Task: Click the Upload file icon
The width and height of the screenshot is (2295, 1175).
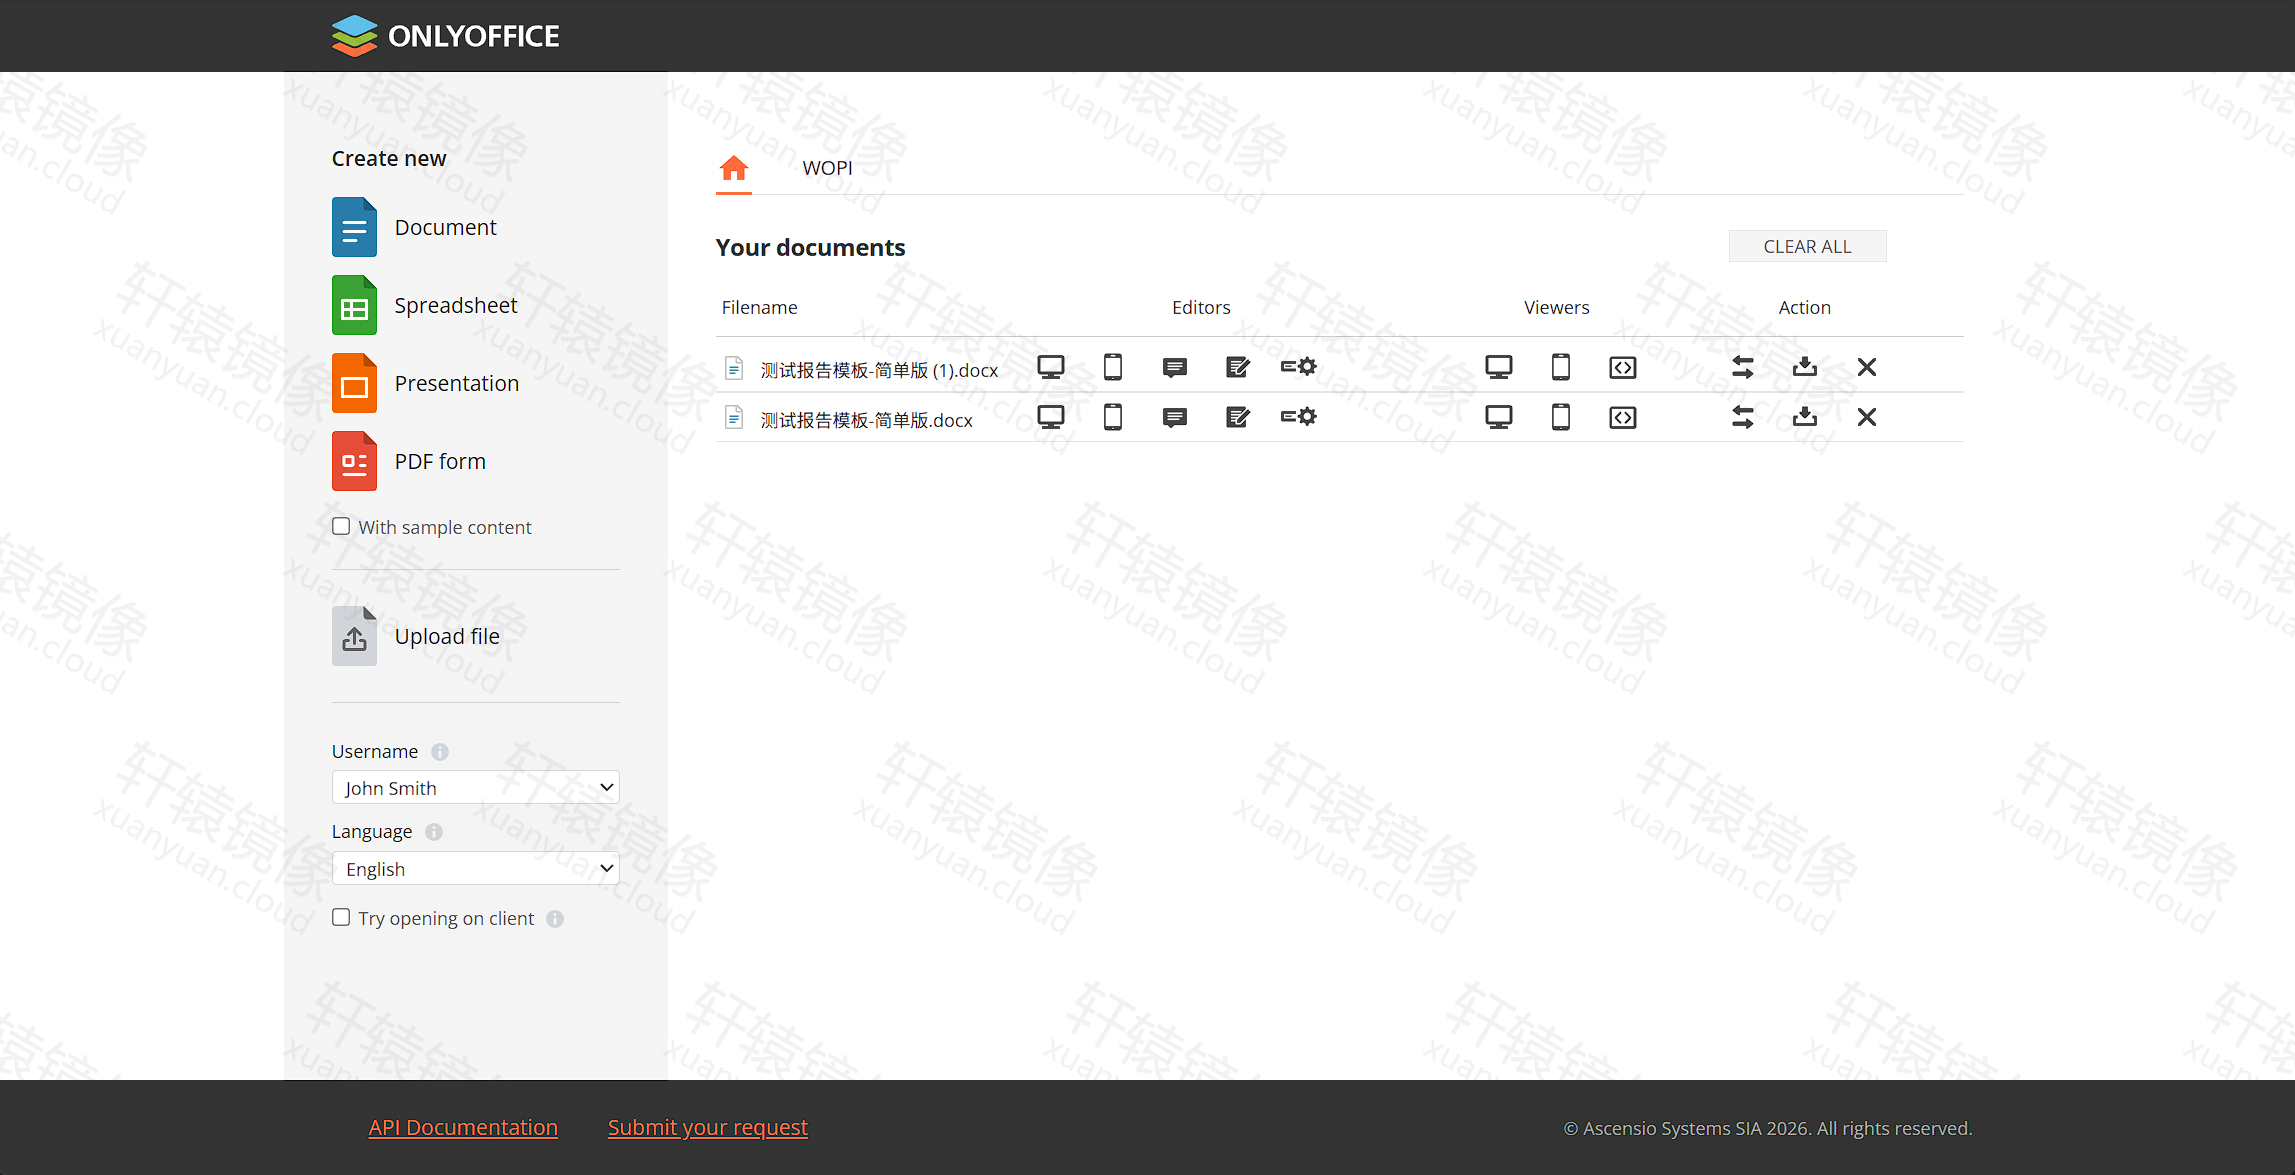Action: click(354, 636)
